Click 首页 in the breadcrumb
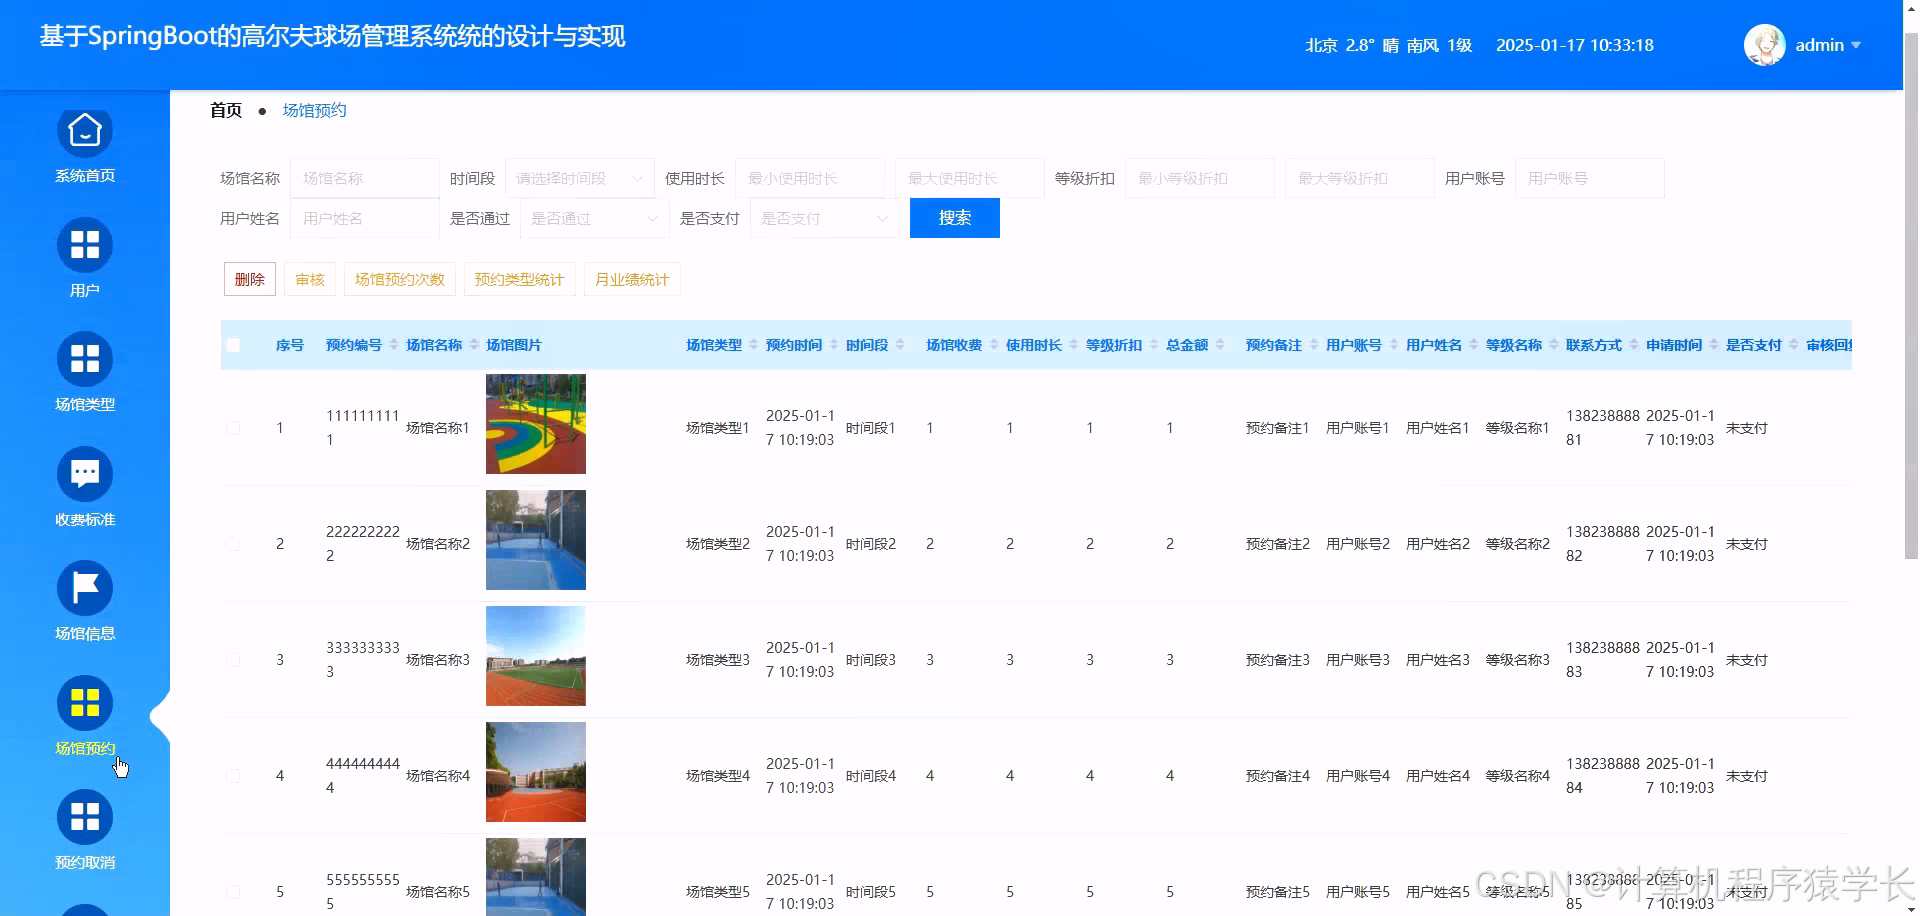1920x916 pixels. 224,110
